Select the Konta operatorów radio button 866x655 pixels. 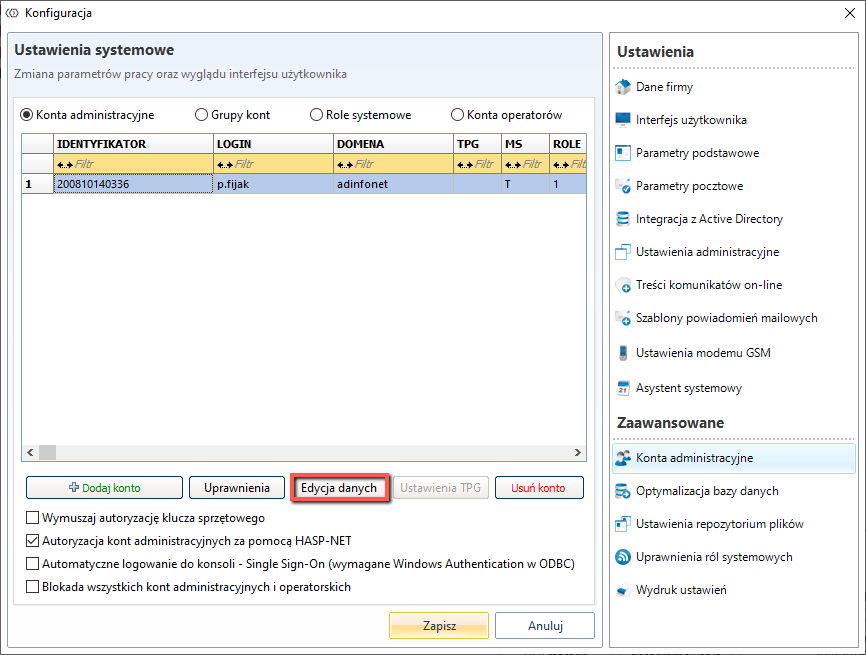(x=457, y=115)
